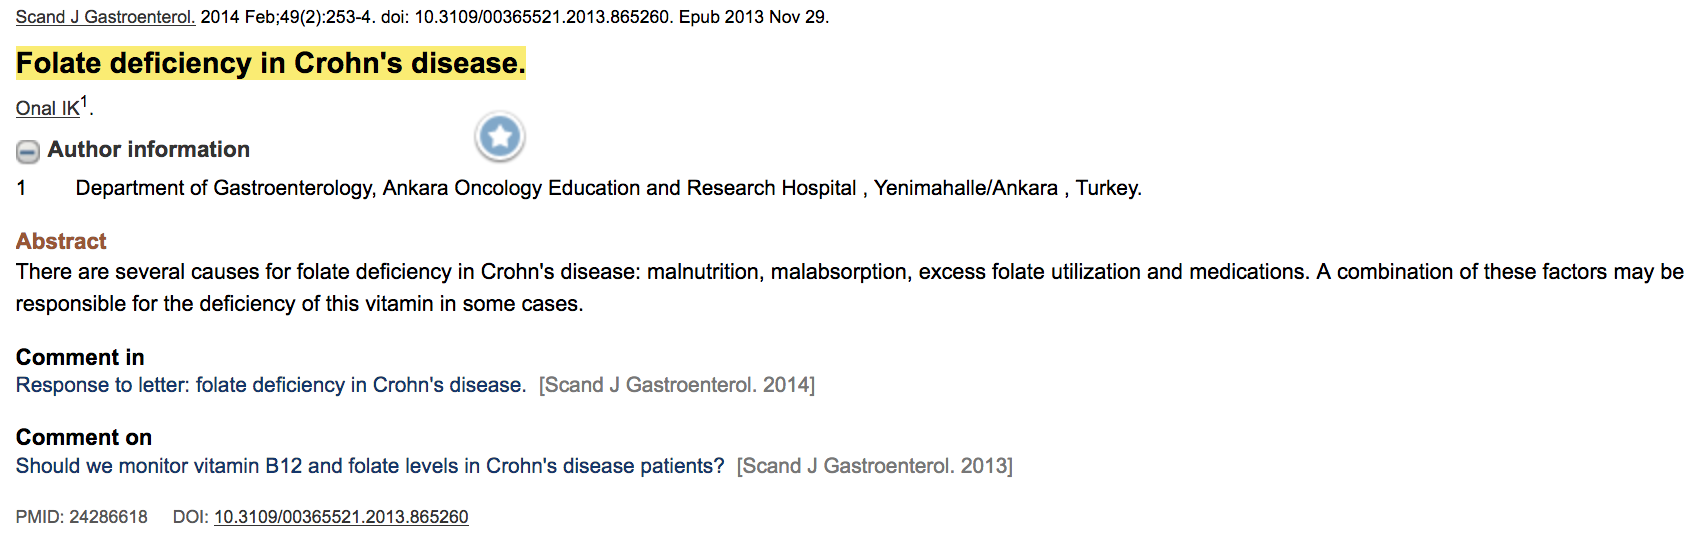Click the Abstract heading
Viewport: 1702px width, 536px height.
[61, 241]
